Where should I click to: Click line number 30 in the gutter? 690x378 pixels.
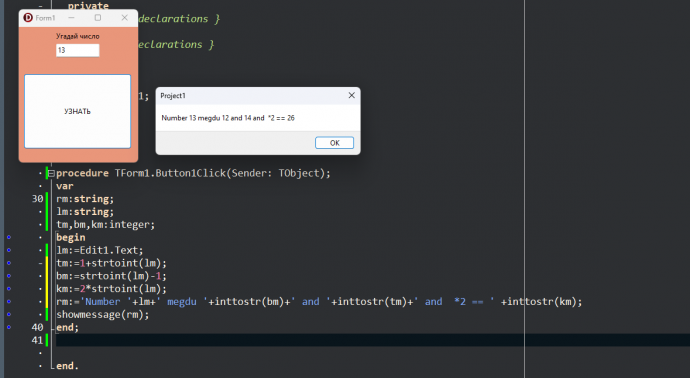[x=37, y=199]
